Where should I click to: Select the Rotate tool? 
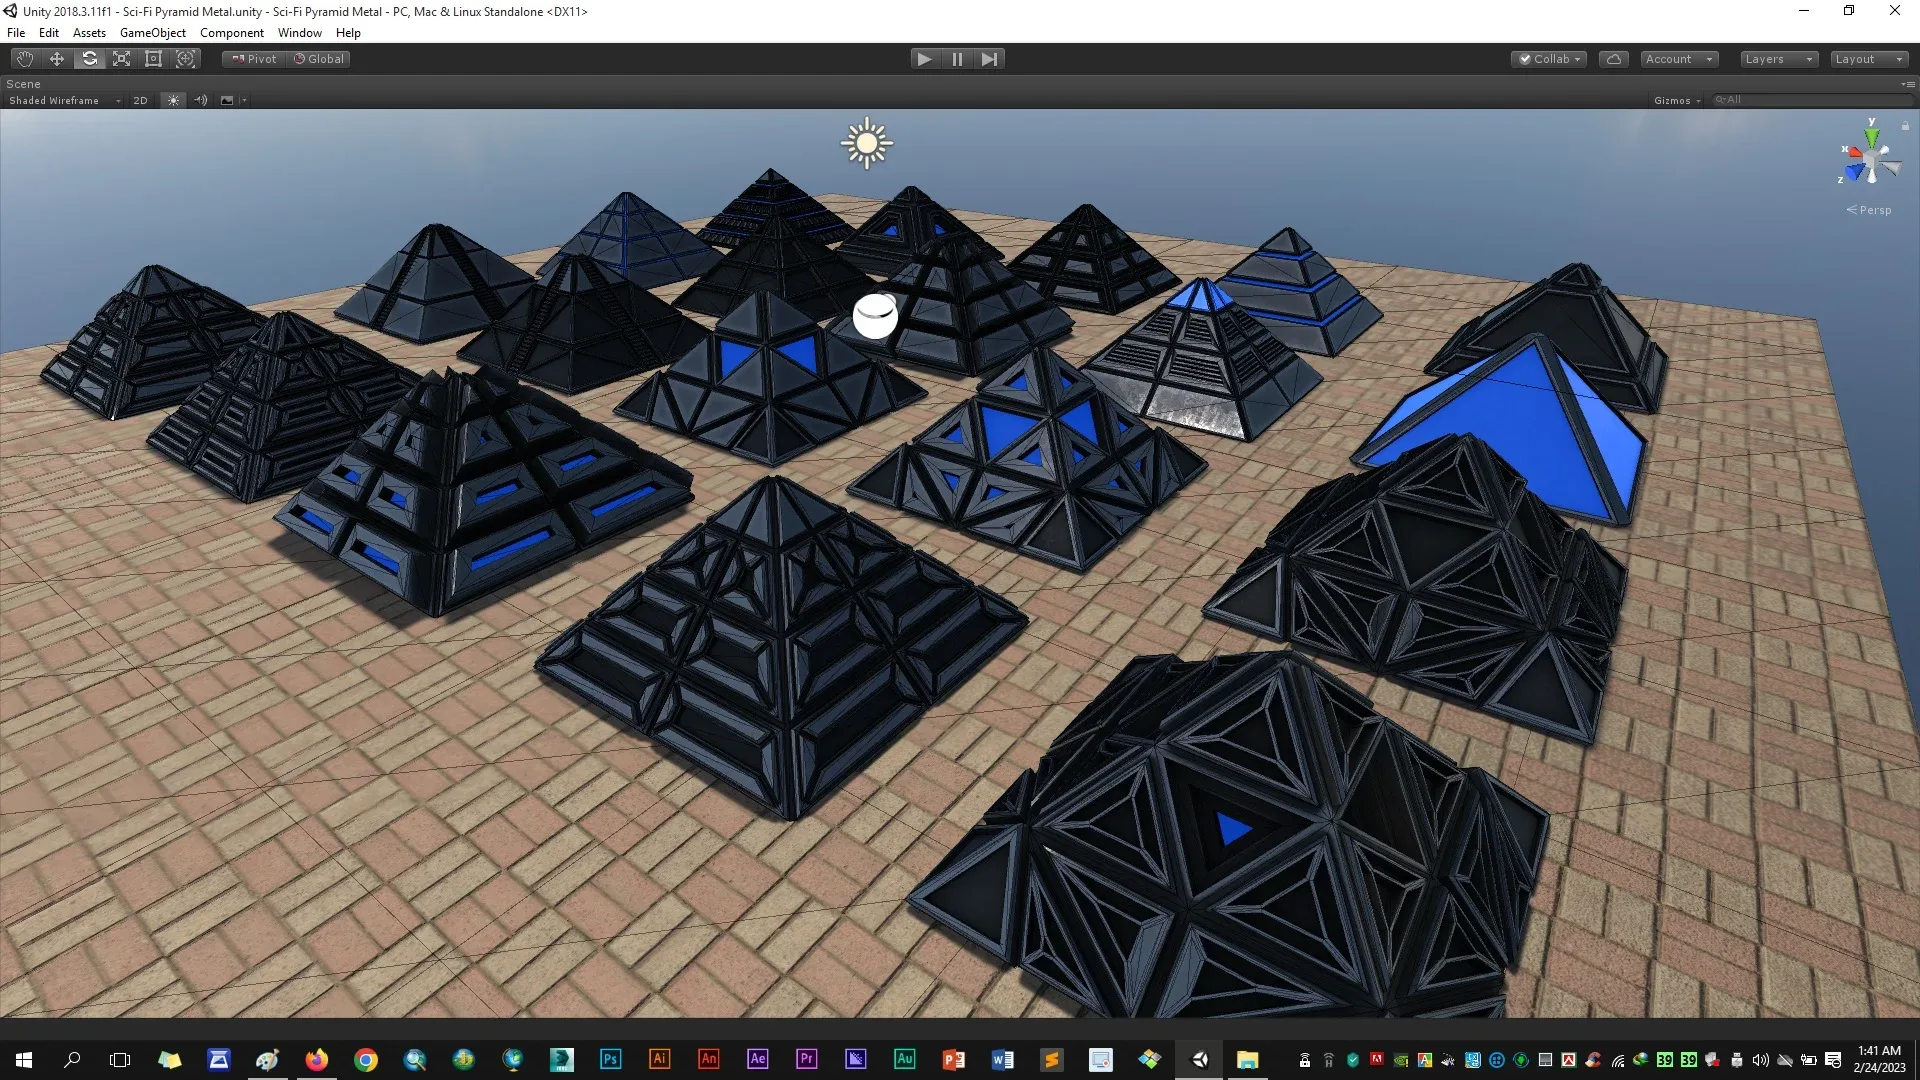click(90, 59)
